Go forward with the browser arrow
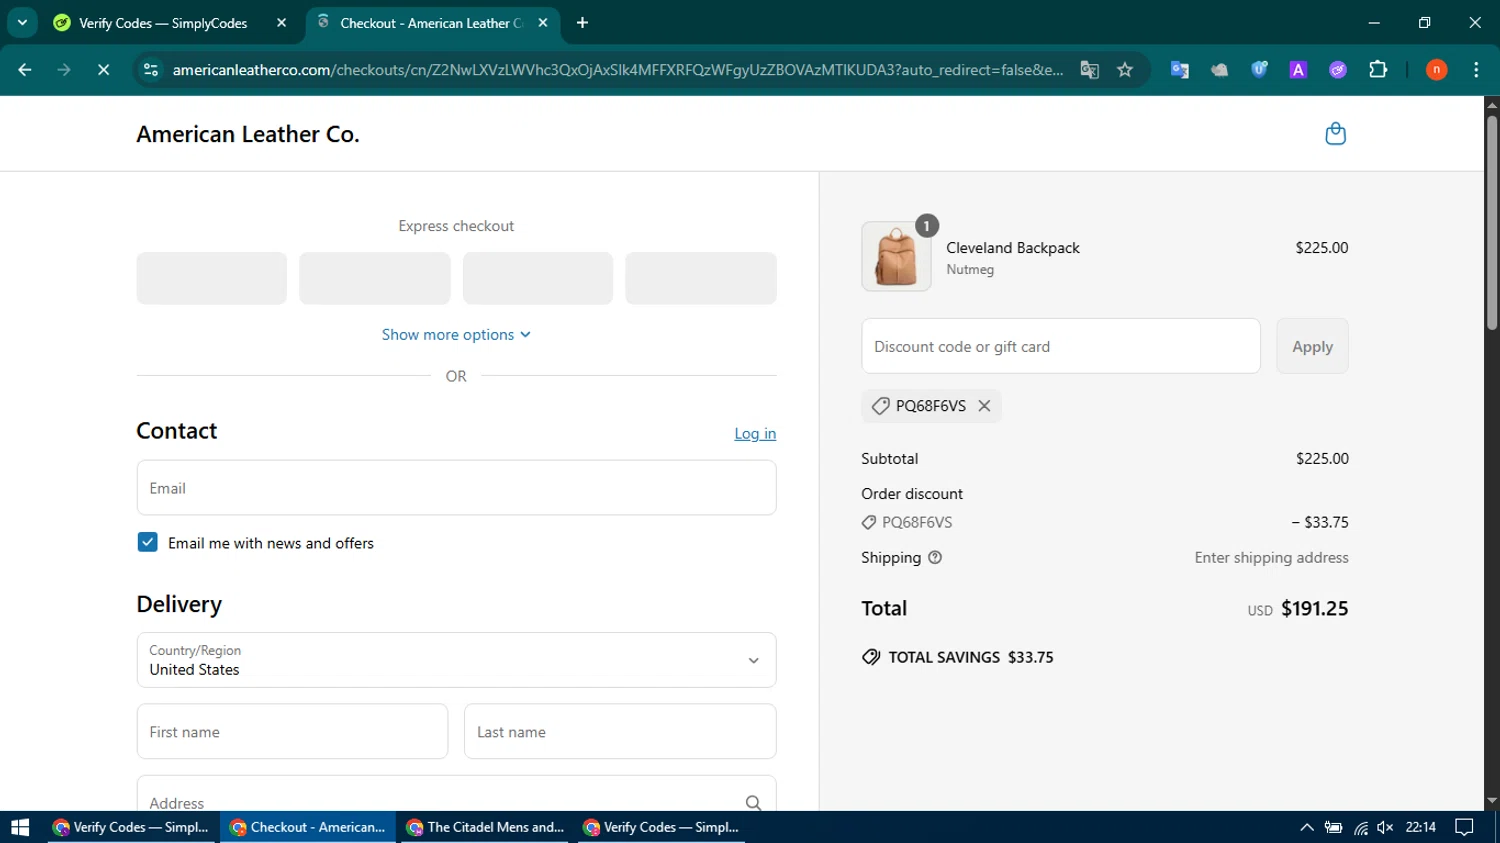 (64, 70)
